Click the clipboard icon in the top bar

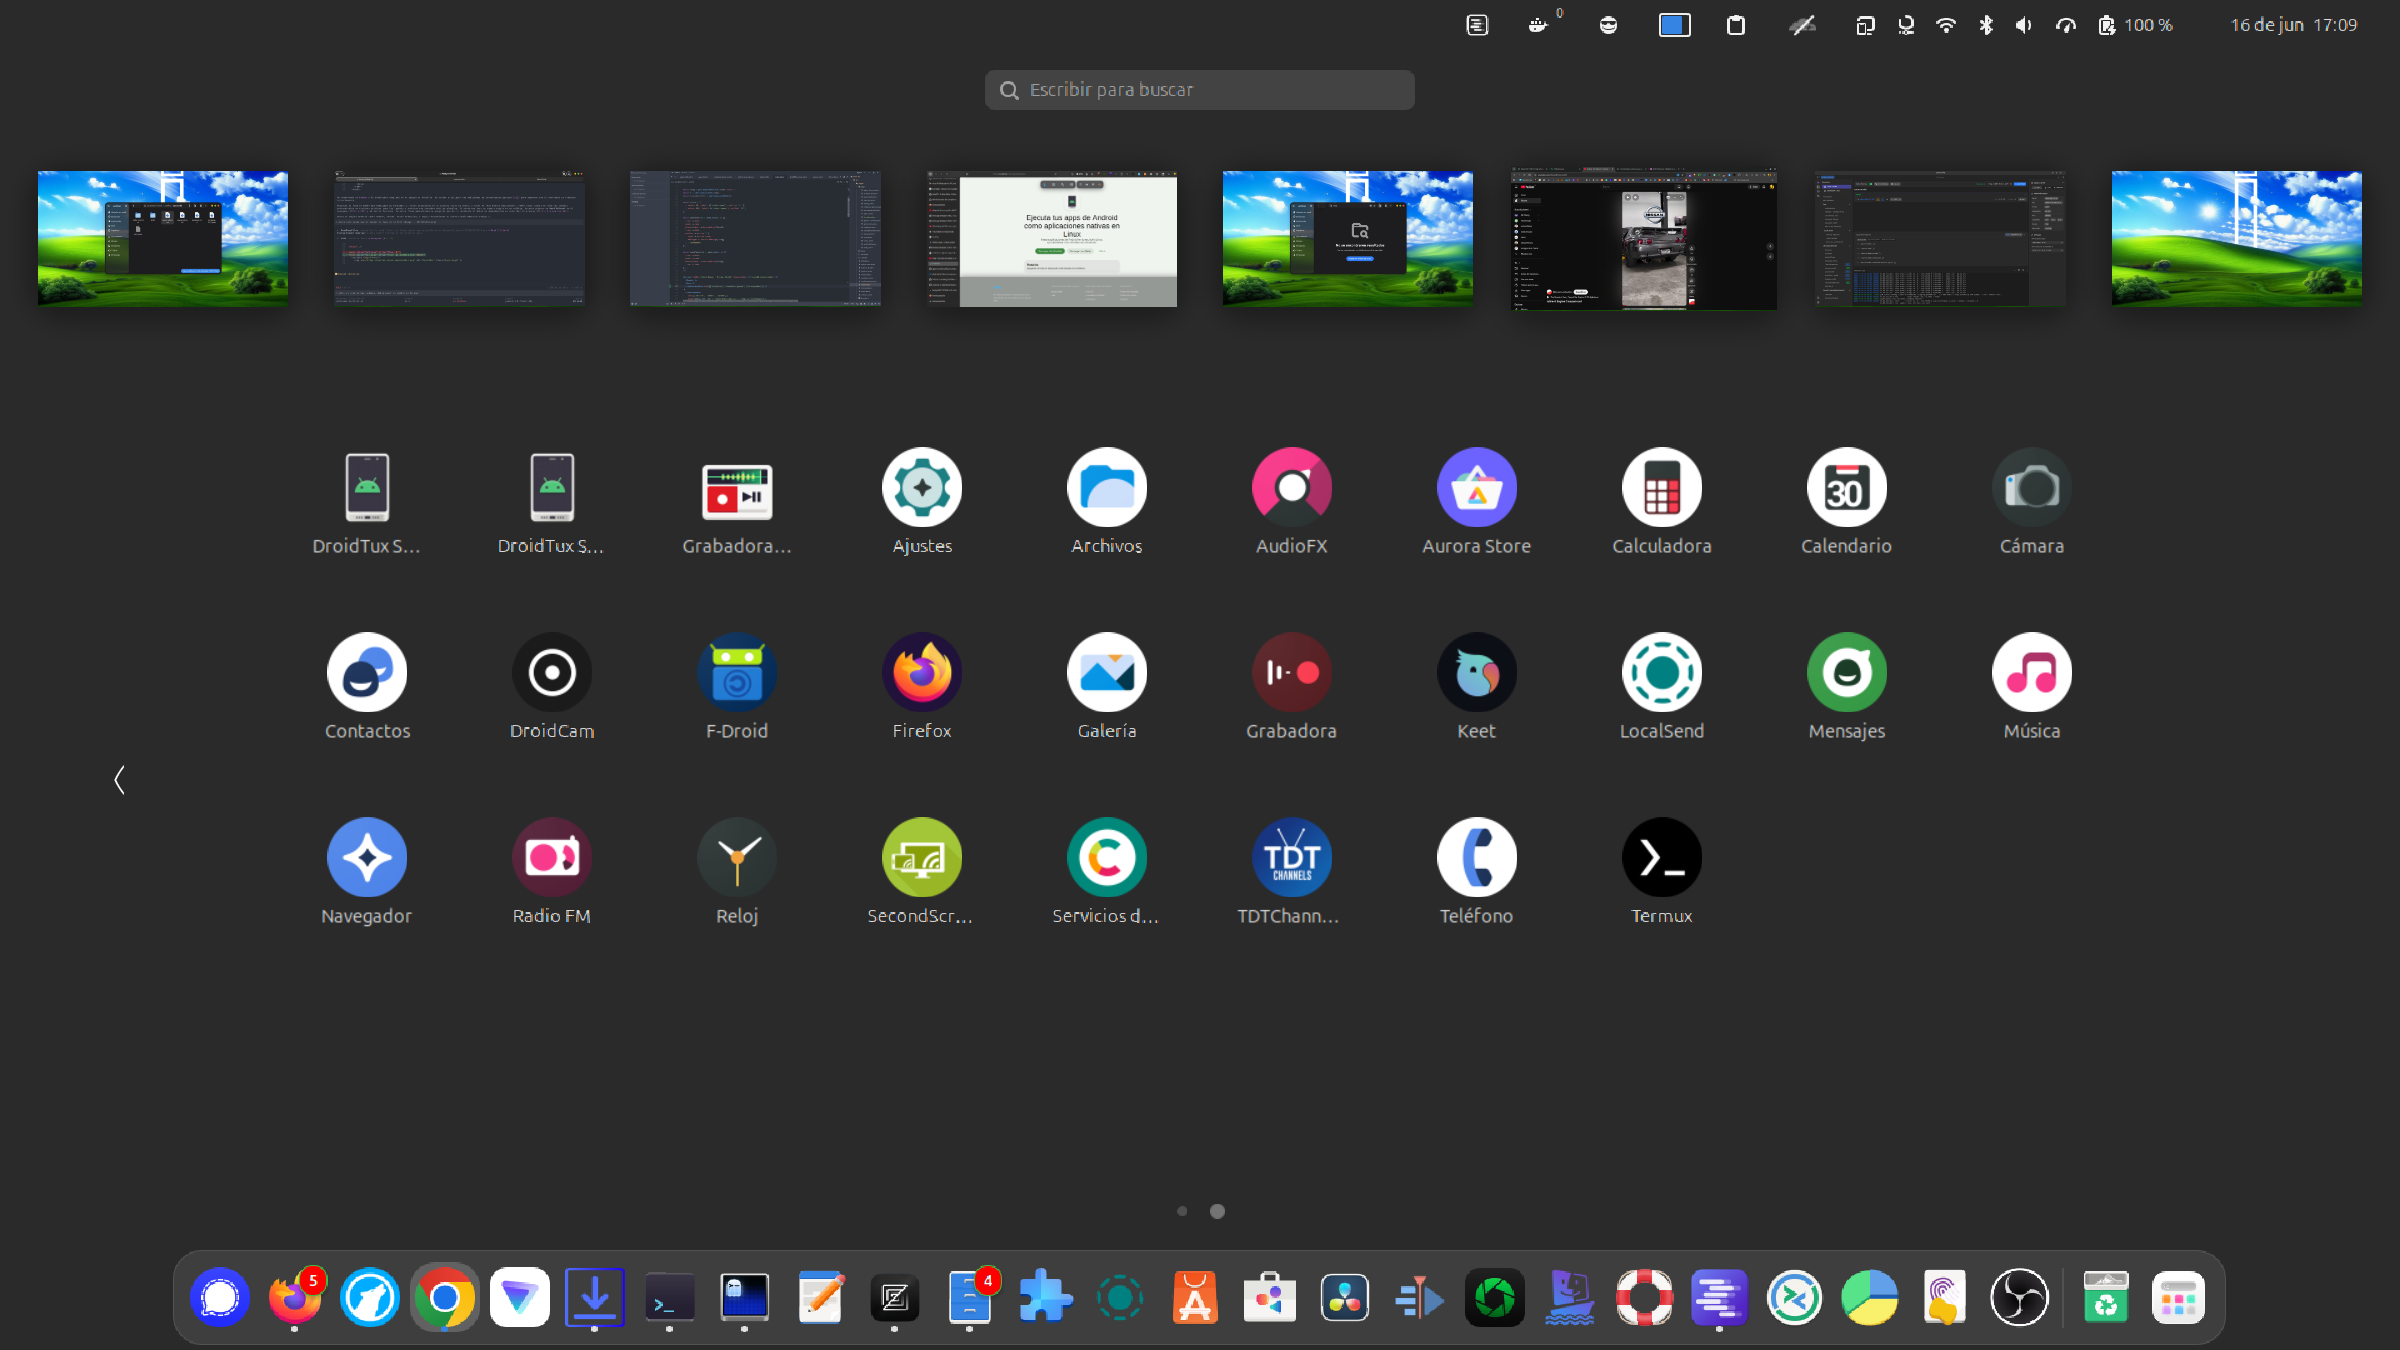pyautogui.click(x=1736, y=25)
